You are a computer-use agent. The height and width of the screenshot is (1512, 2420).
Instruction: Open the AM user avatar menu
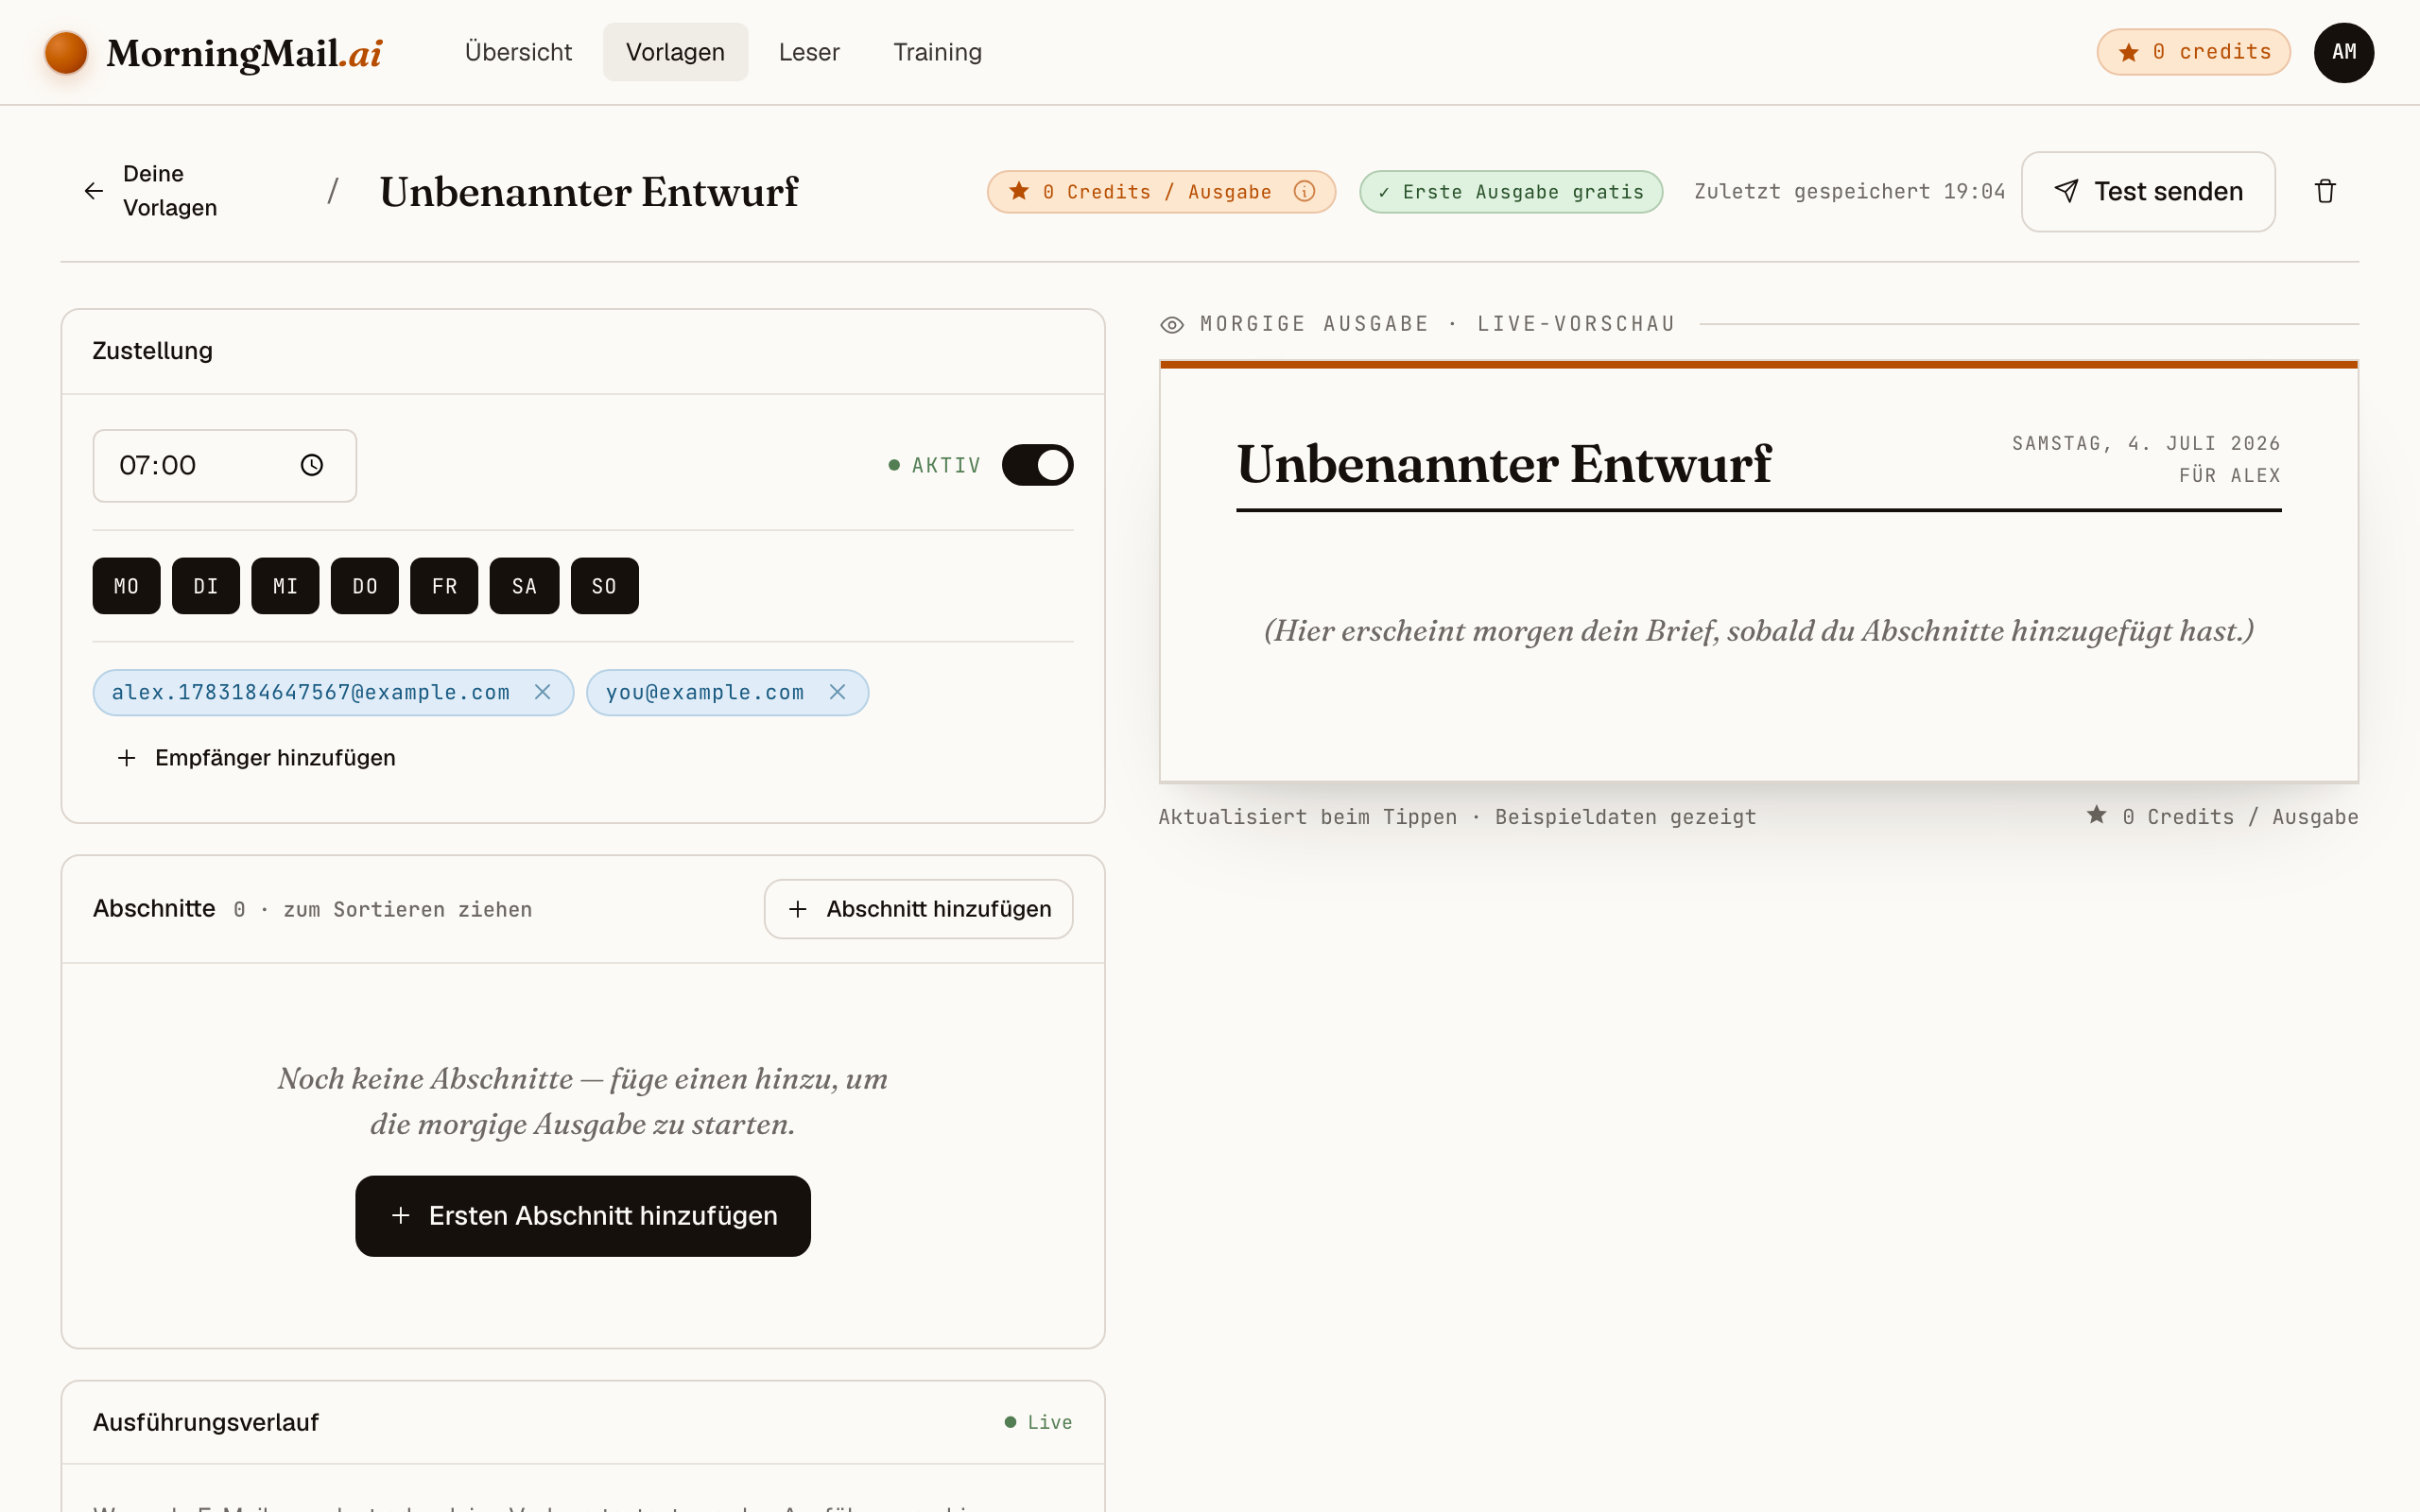(x=2343, y=52)
